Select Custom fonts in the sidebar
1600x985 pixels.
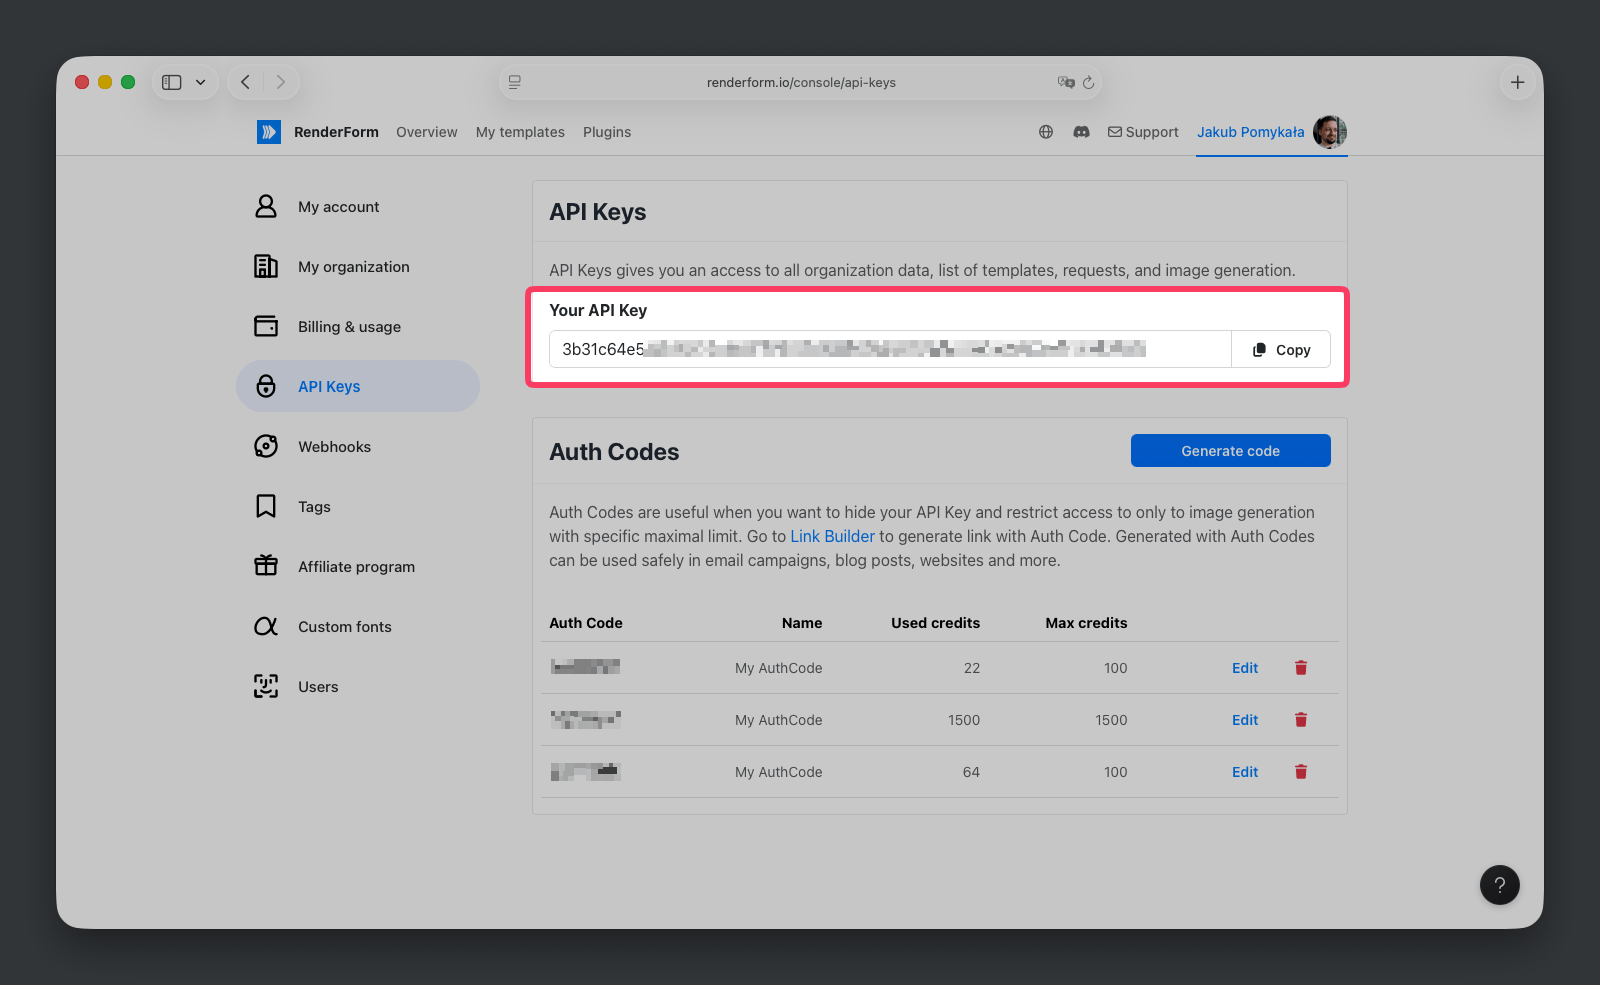coord(358,626)
